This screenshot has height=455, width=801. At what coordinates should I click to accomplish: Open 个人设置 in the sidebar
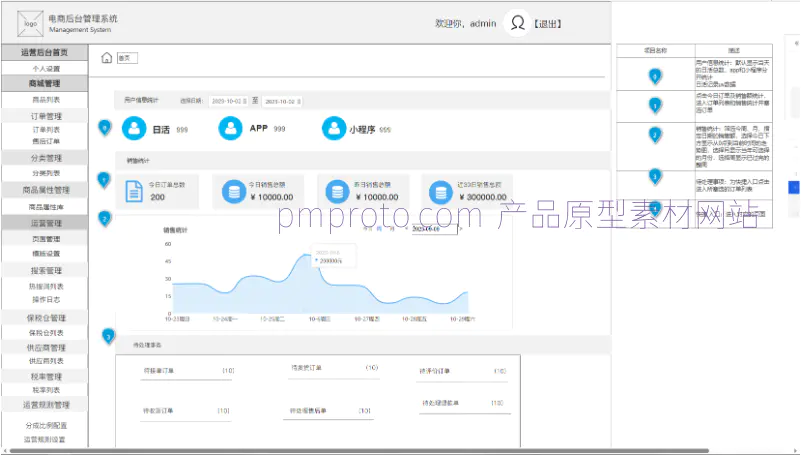pyautogui.click(x=45, y=68)
